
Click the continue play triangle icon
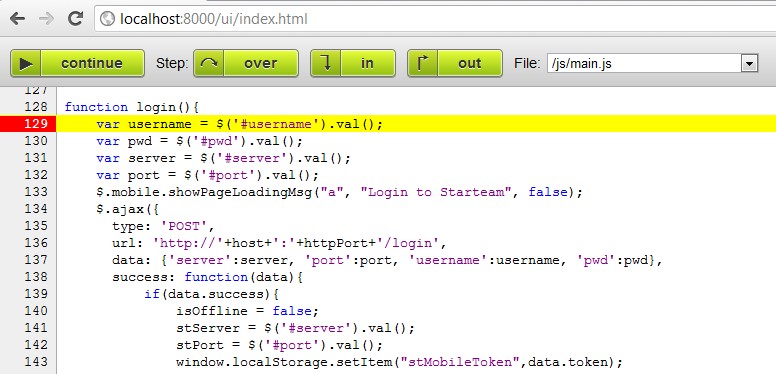tap(26, 63)
